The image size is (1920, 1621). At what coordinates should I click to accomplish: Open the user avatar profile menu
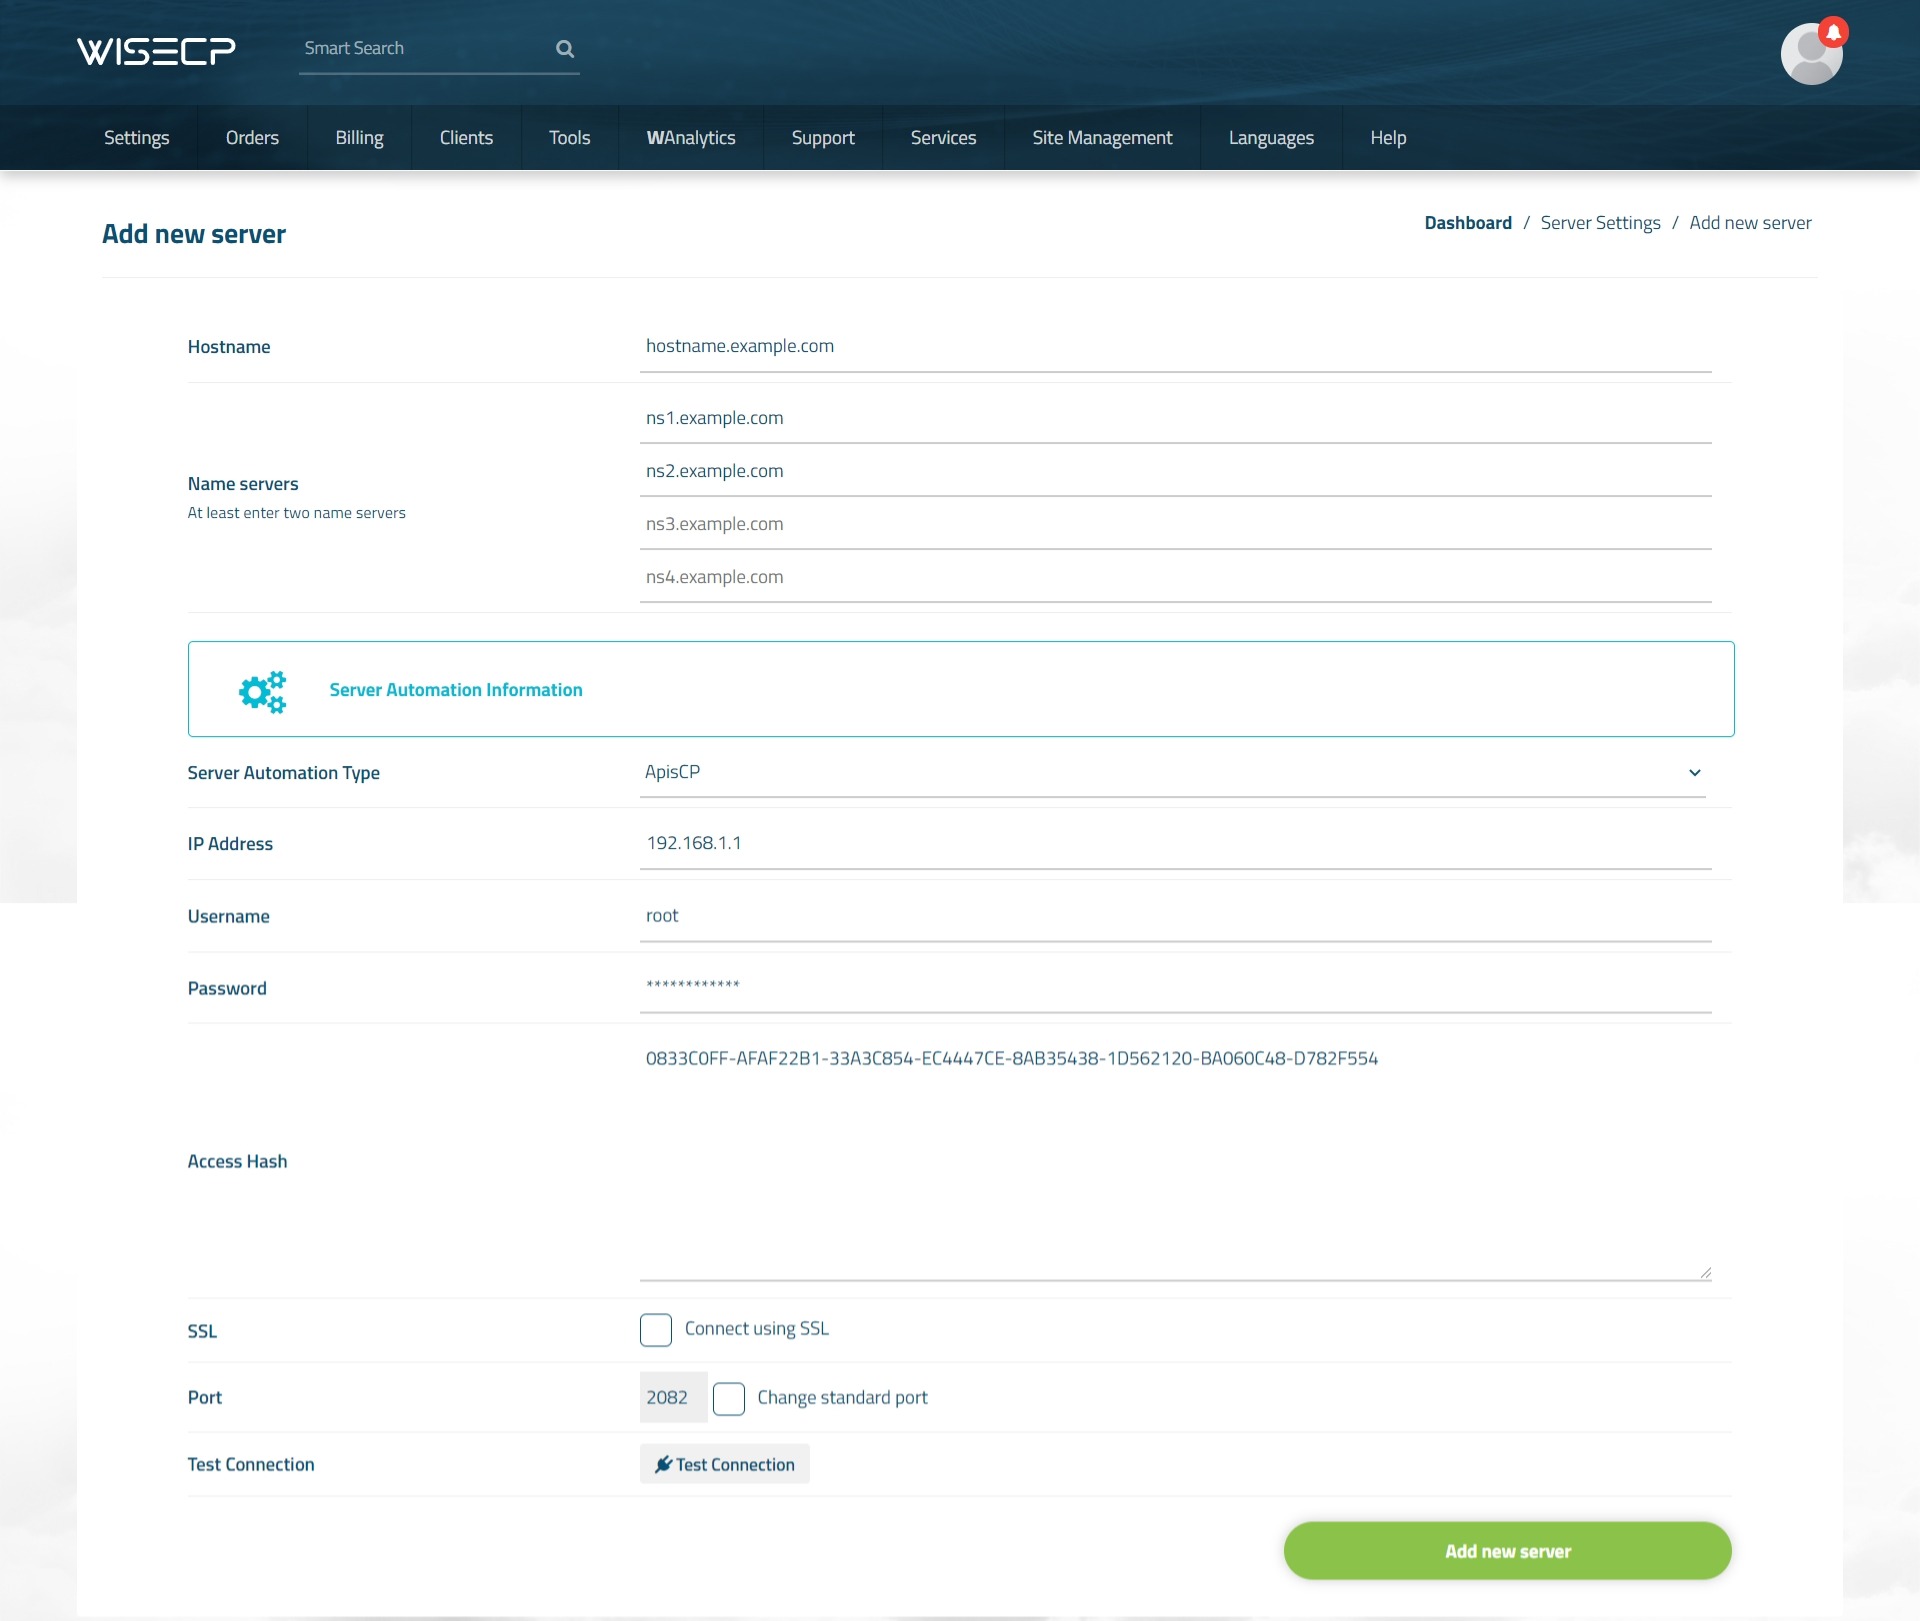[x=1811, y=54]
